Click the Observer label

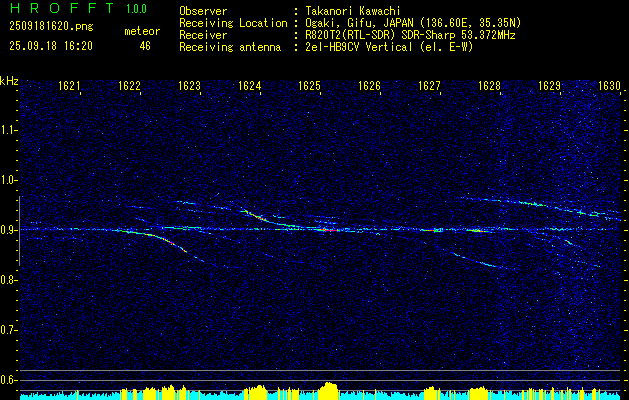coord(203,11)
